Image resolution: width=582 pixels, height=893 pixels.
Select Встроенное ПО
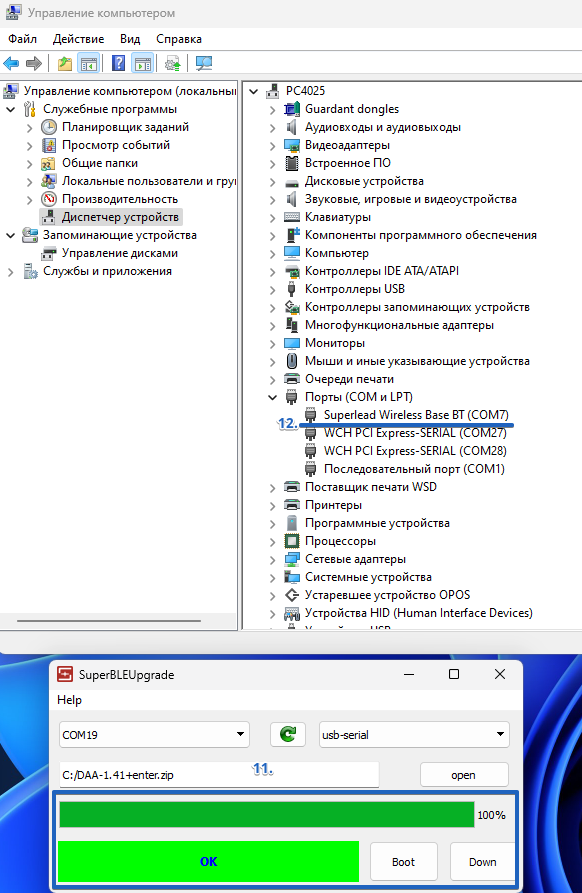tap(347, 163)
